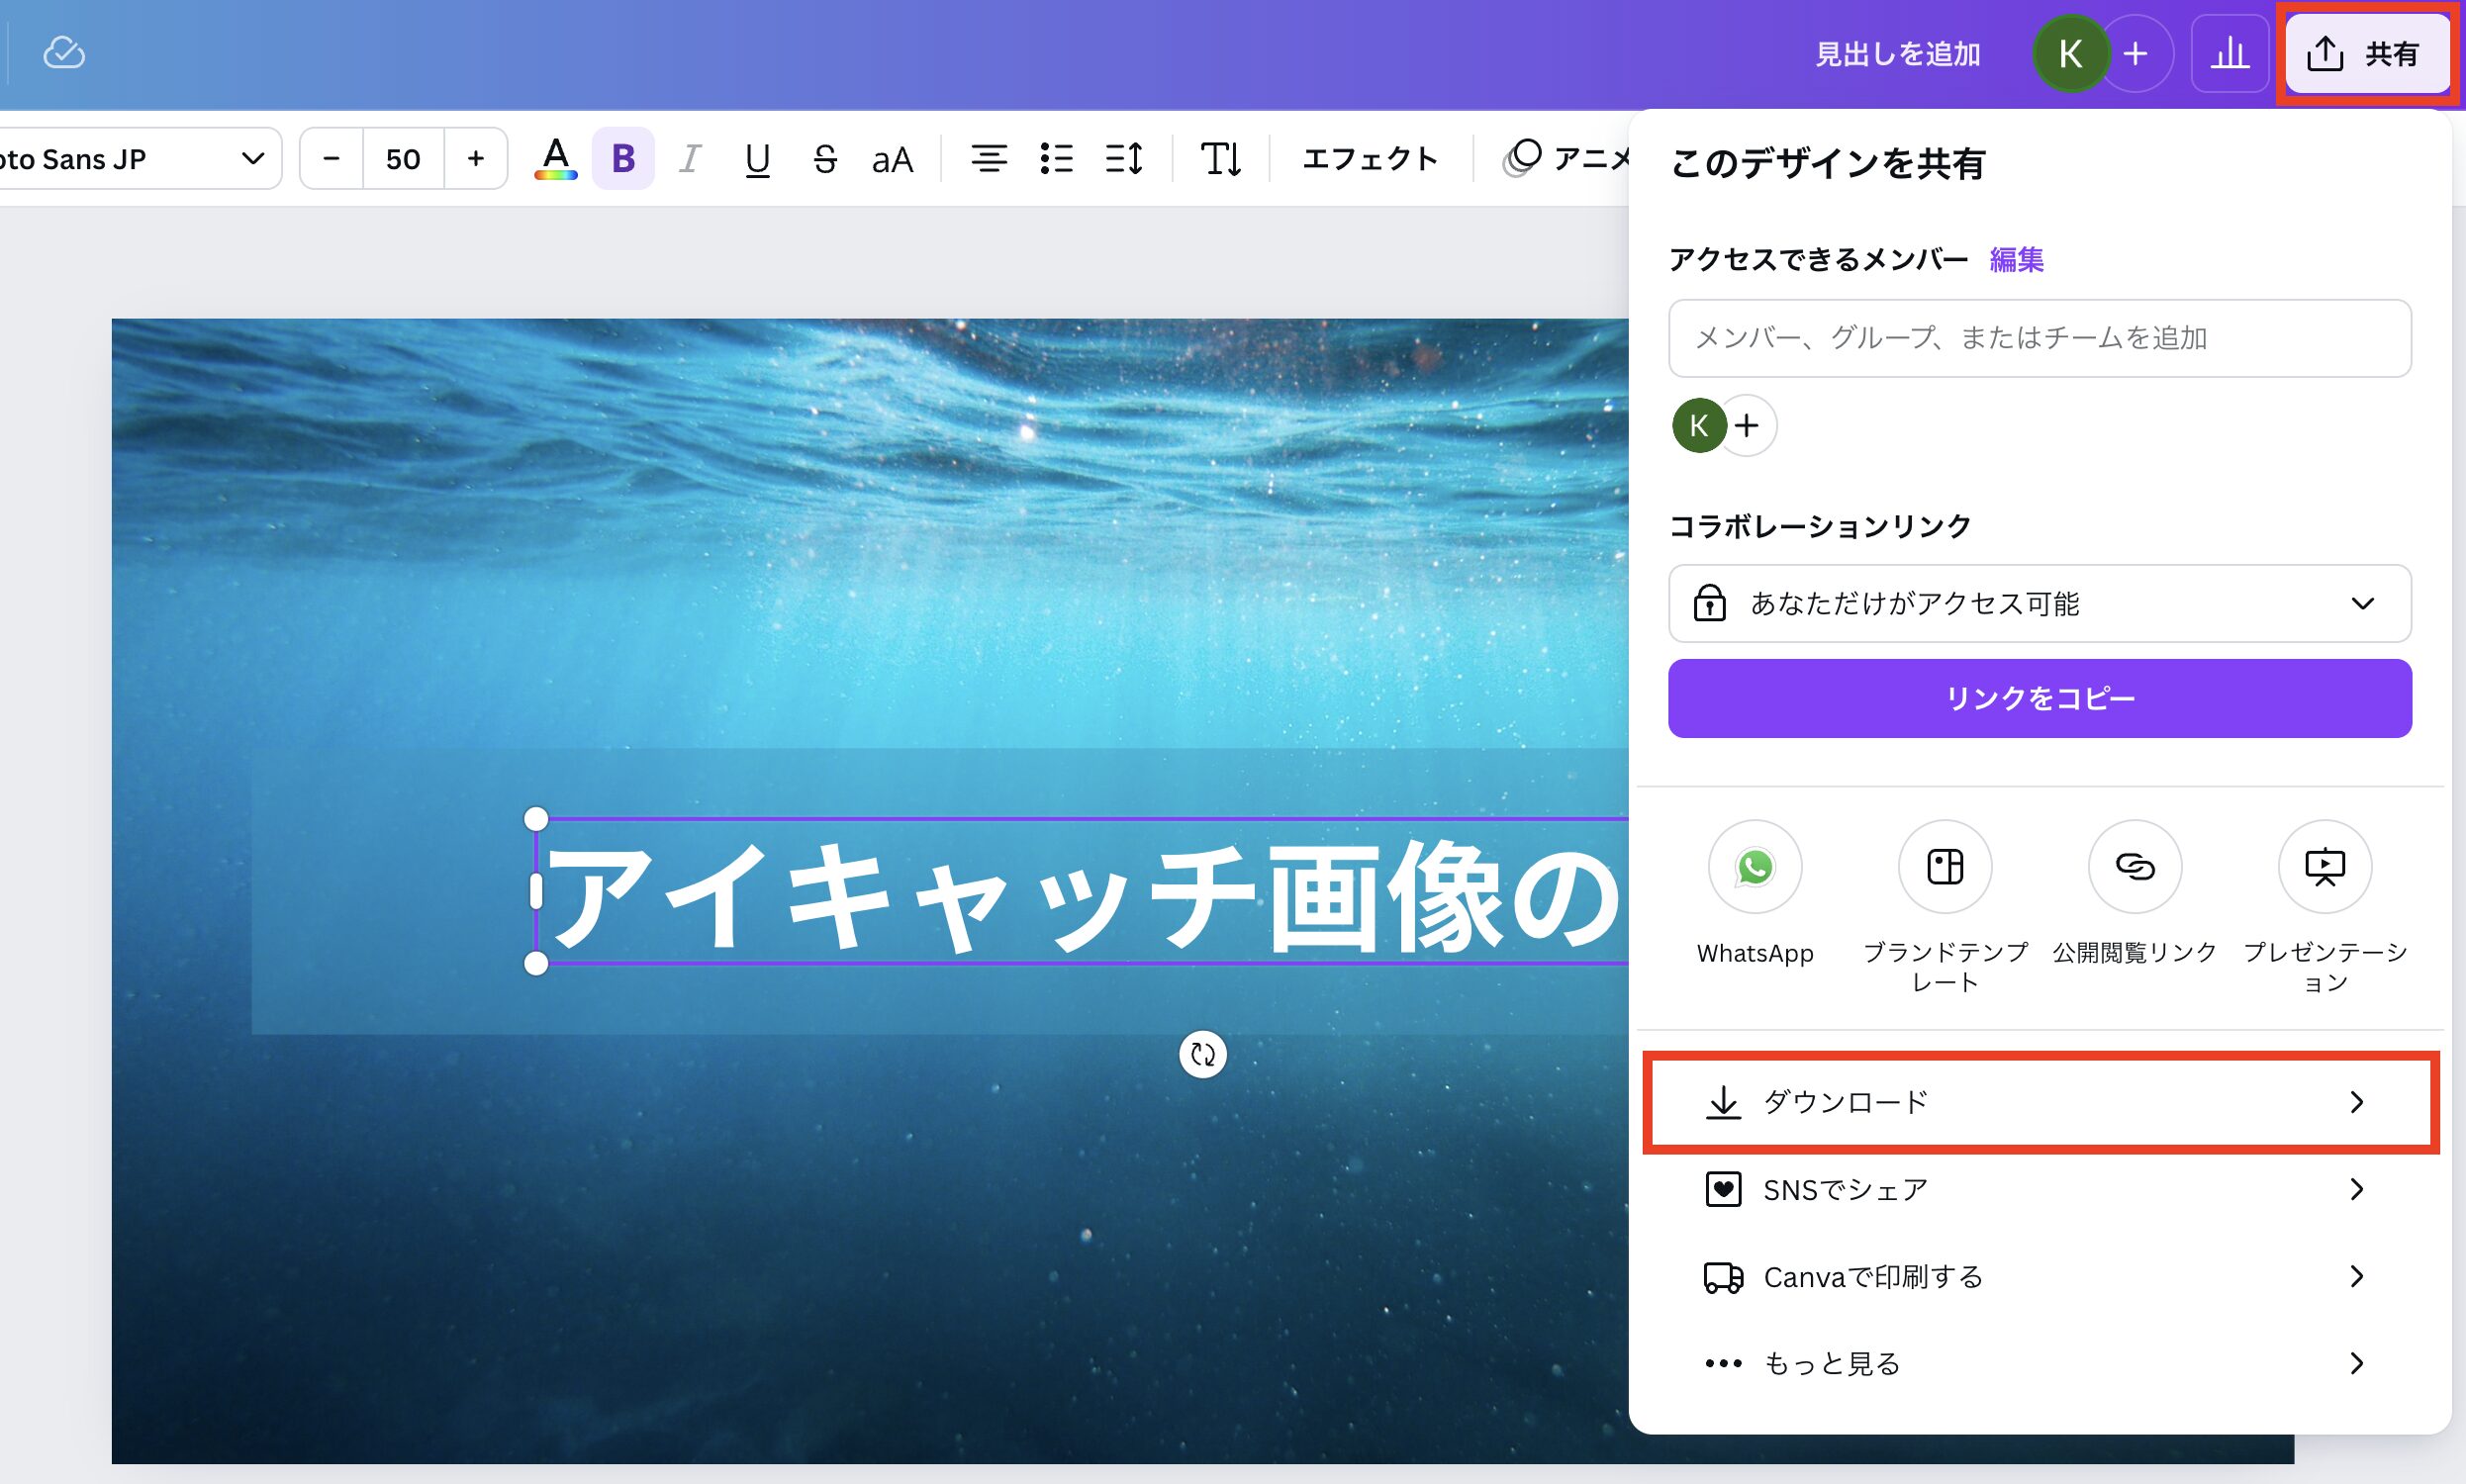
Task: Select the italic formatting icon
Action: 689,158
